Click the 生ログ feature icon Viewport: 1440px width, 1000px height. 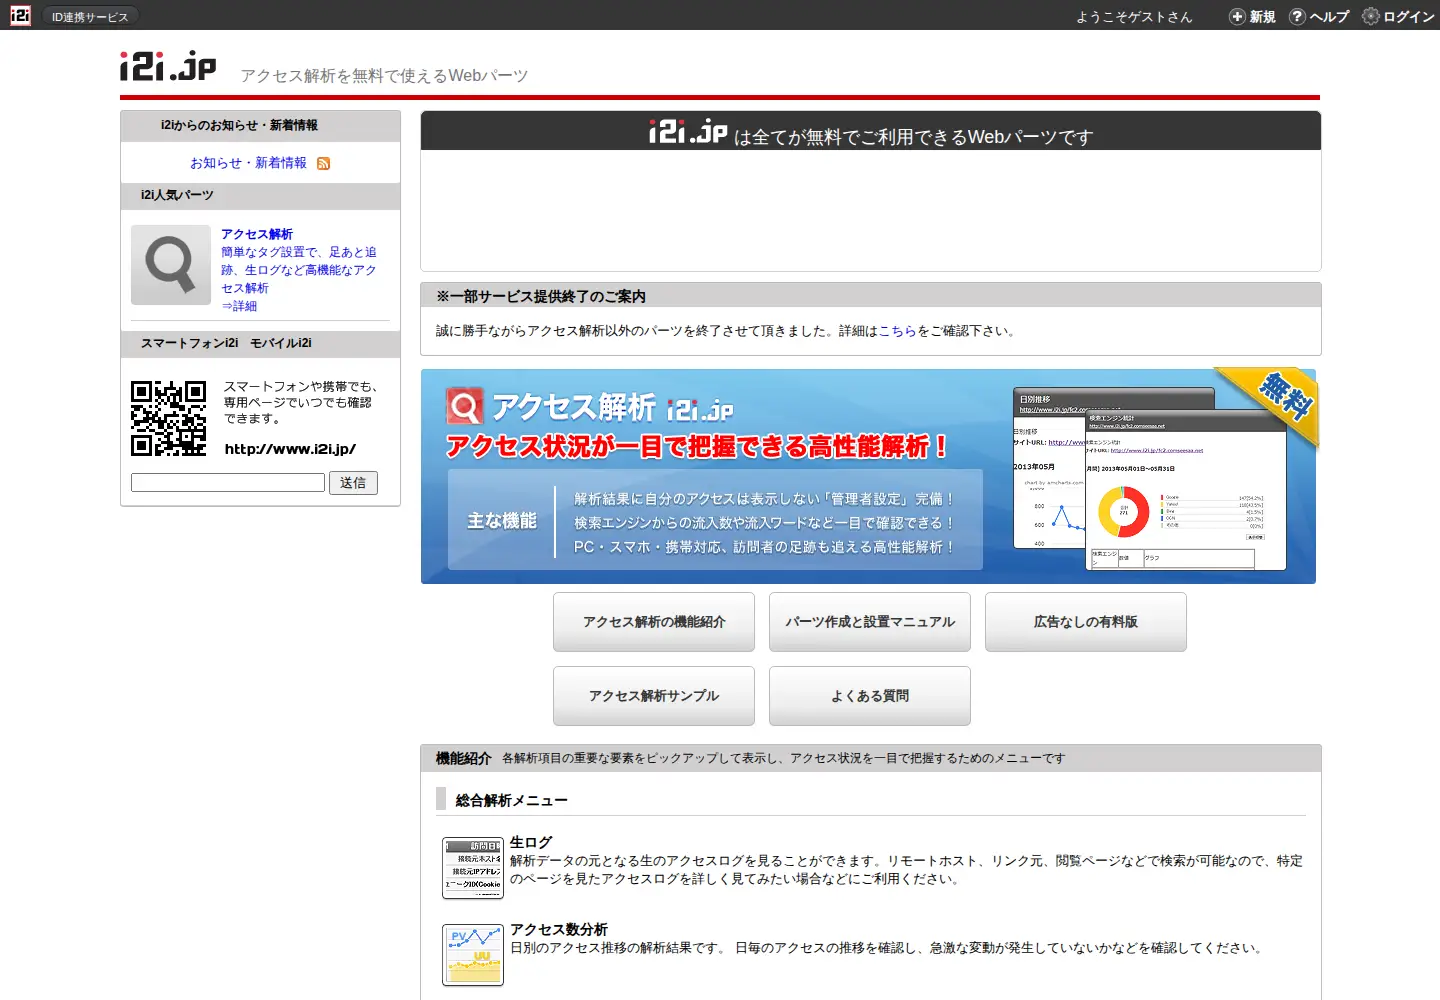coord(473,868)
